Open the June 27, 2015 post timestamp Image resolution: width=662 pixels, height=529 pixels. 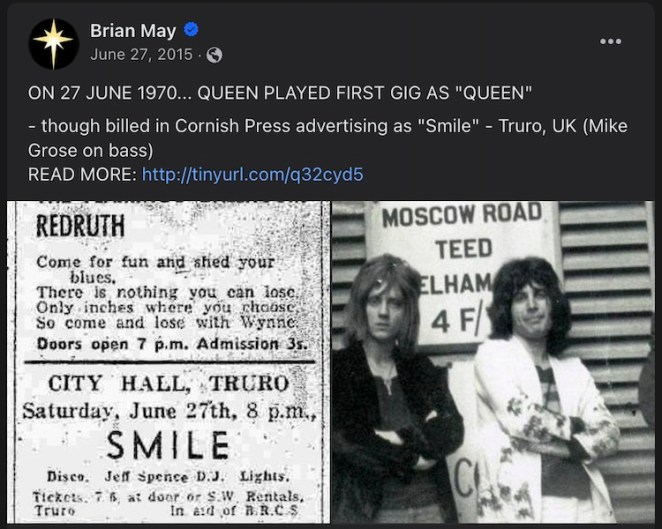pos(142,55)
